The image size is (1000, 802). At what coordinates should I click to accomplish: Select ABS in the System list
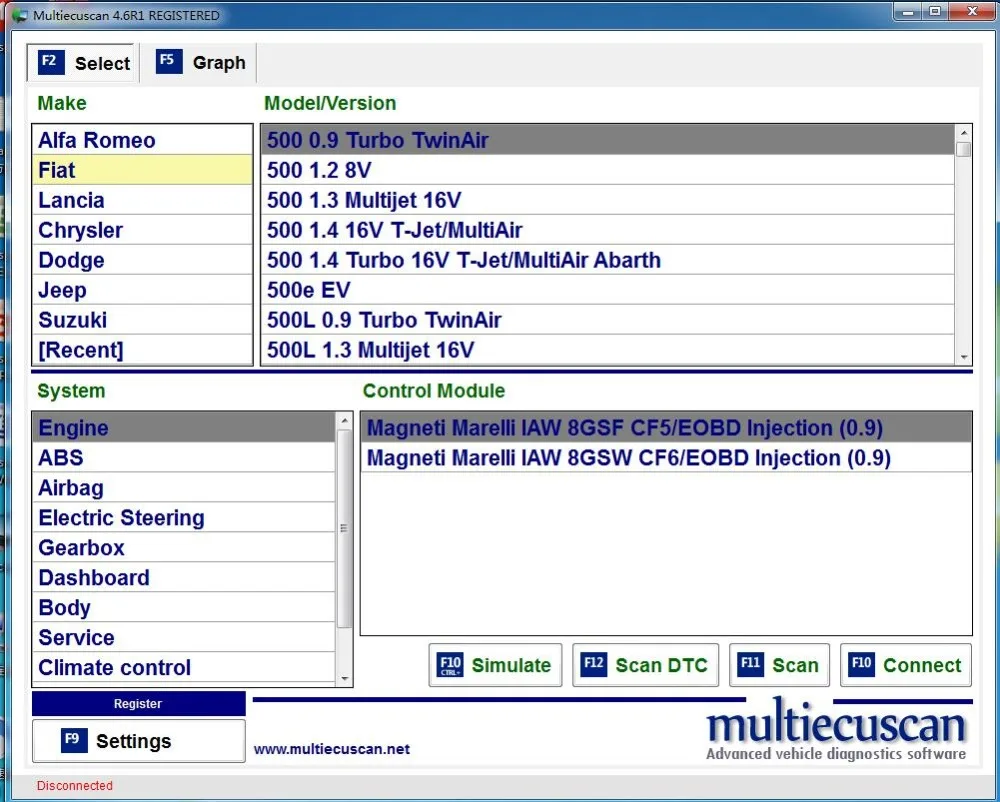coord(184,458)
